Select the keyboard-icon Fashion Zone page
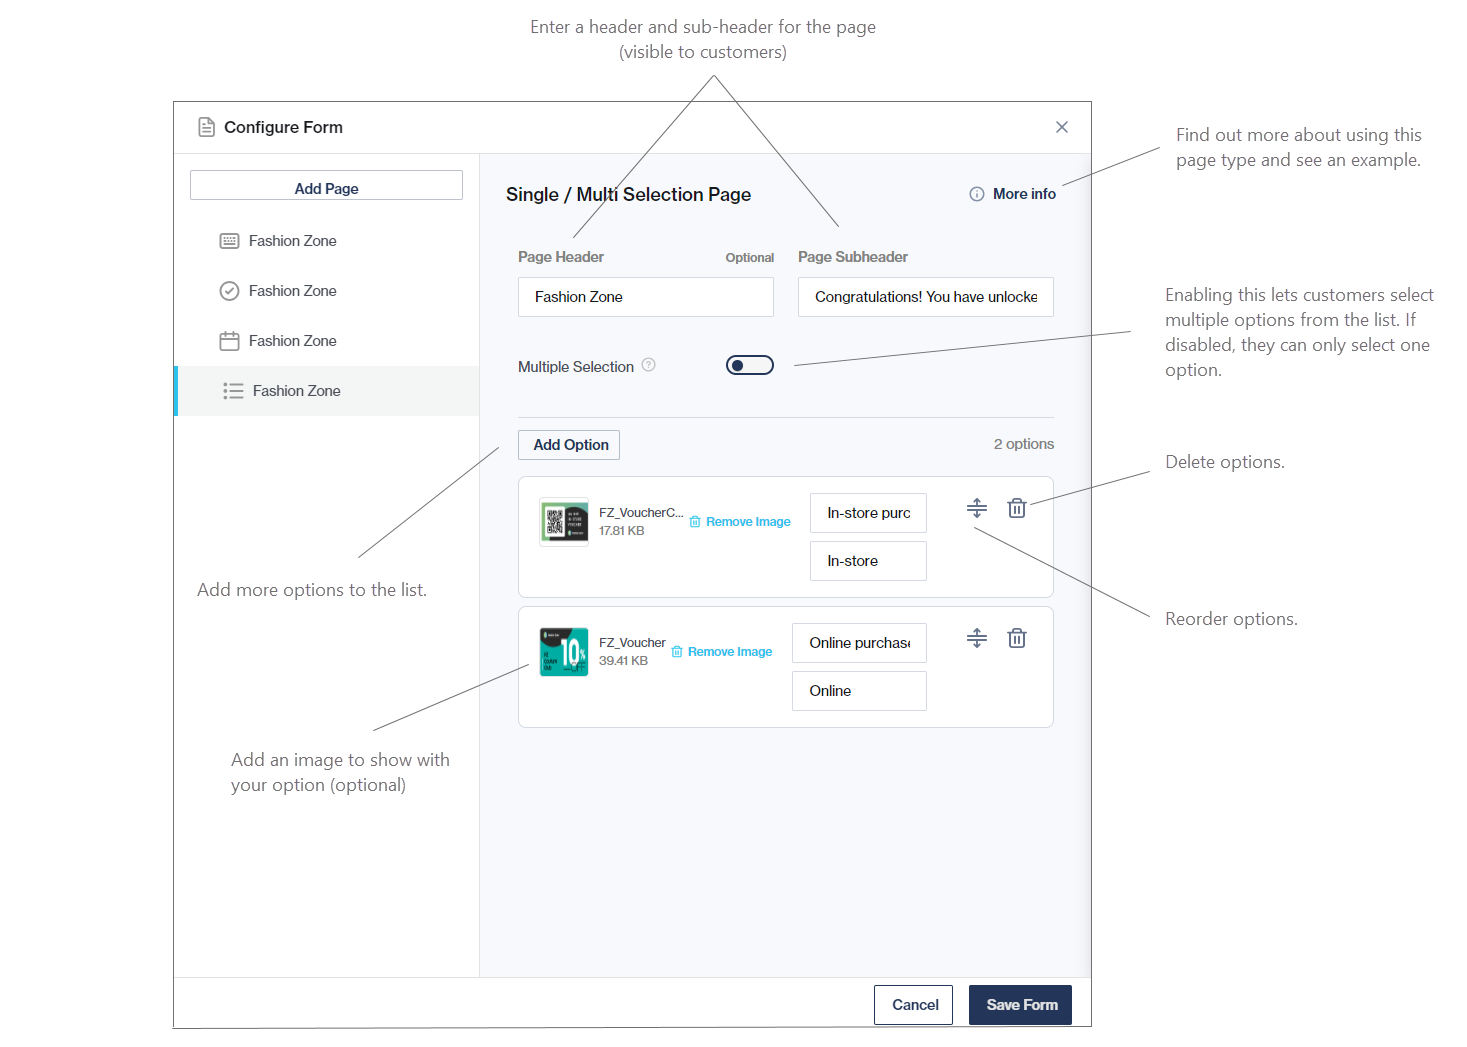This screenshot has width=1467, height=1047. [x=292, y=241]
